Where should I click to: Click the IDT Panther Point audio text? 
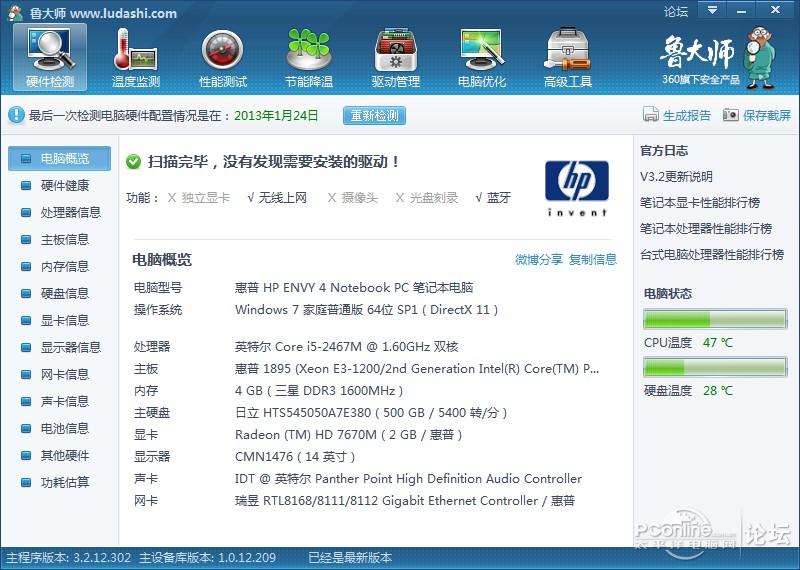click(408, 479)
